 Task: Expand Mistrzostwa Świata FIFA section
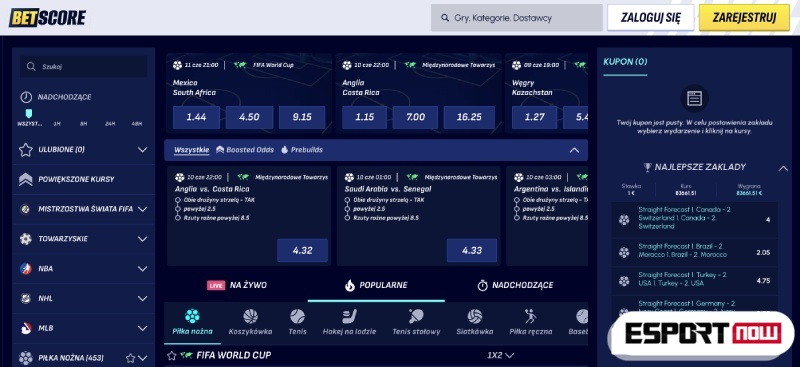(x=142, y=209)
